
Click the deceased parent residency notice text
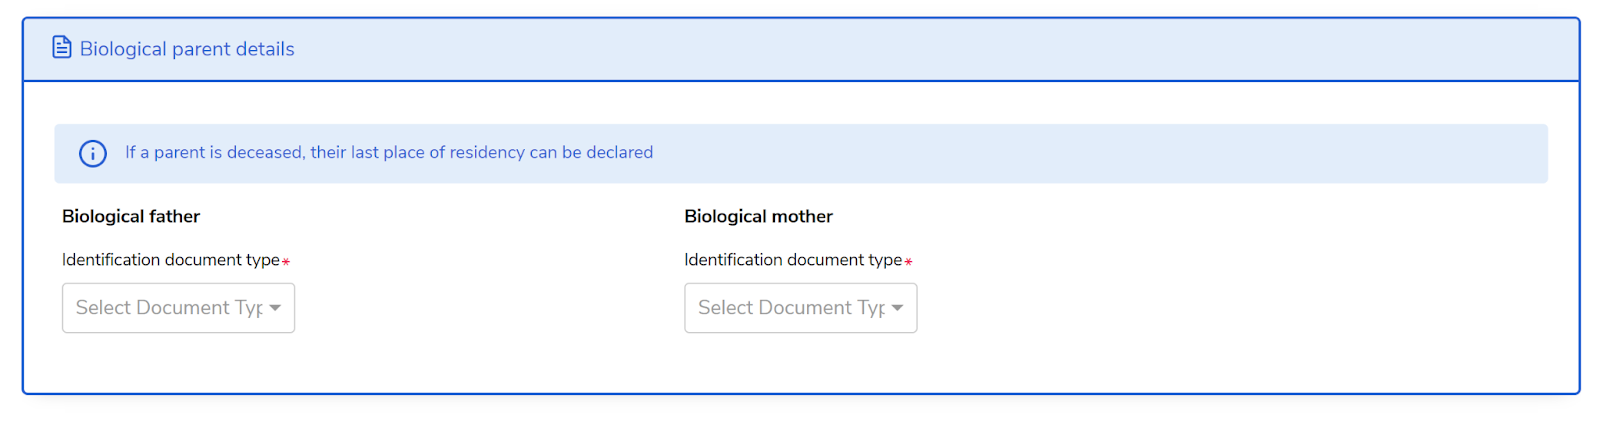coord(389,152)
